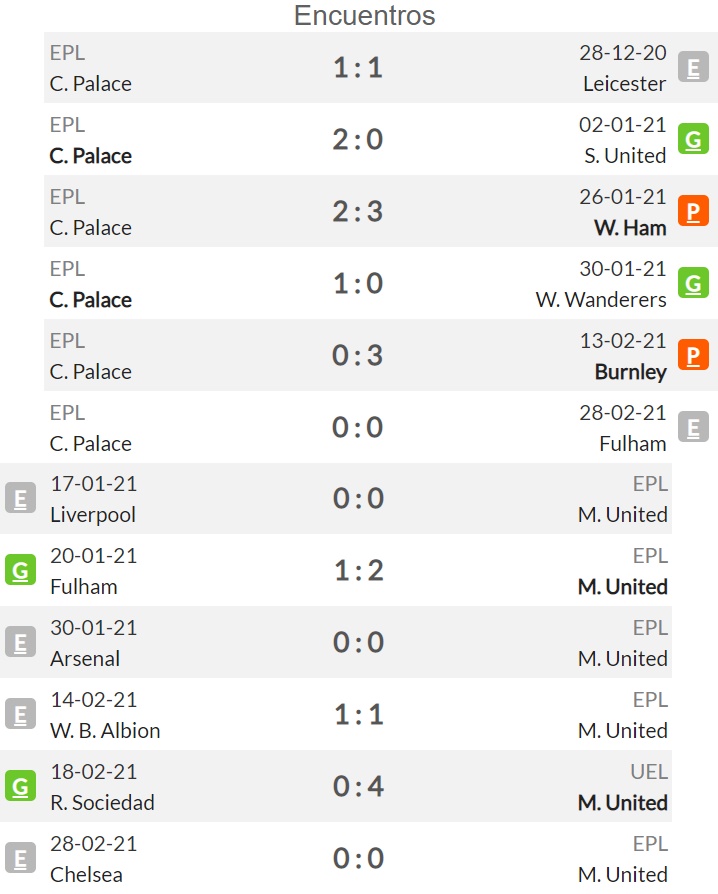Image resolution: width=718 pixels, height=894 pixels.
Task: Click green G badge beside 20-01-21 Fulham match
Action: (x=21, y=570)
